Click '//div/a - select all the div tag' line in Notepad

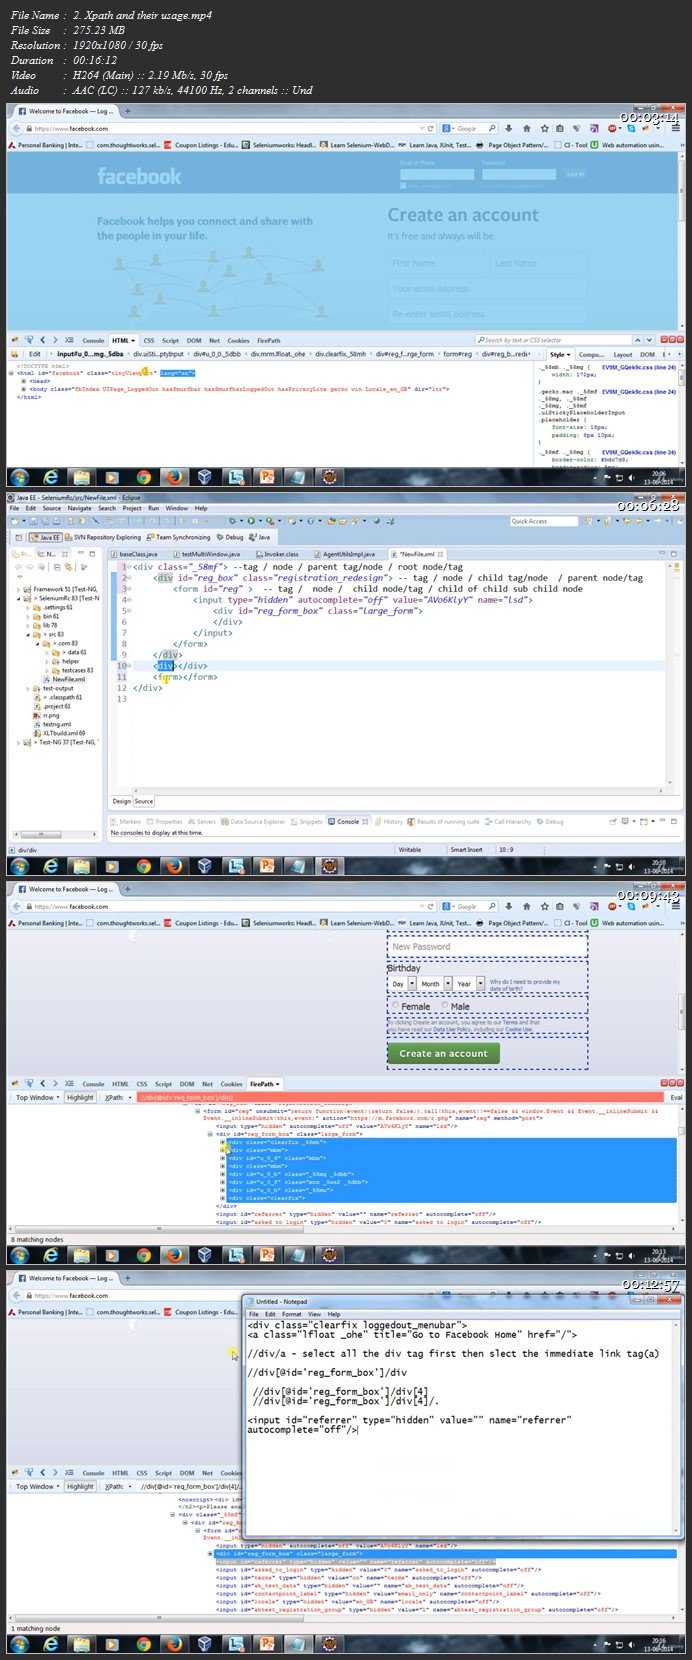pyautogui.click(x=454, y=1354)
